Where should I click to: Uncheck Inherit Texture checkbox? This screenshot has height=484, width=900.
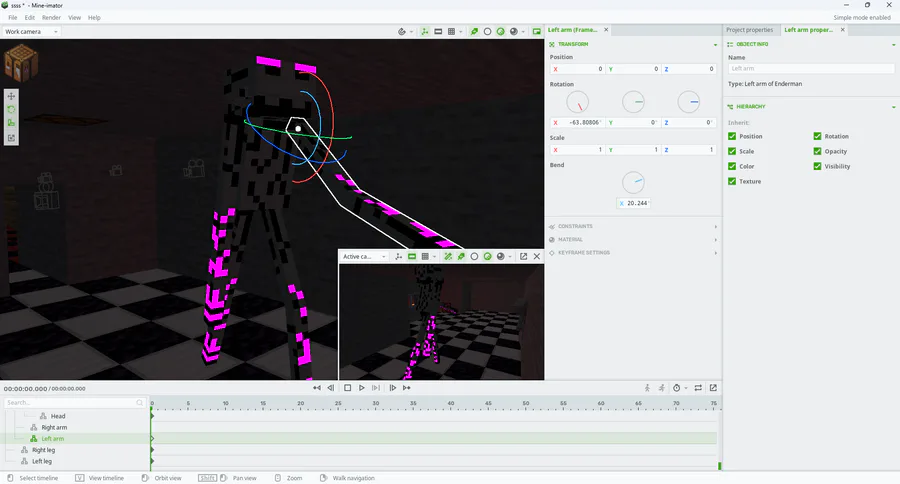click(732, 181)
